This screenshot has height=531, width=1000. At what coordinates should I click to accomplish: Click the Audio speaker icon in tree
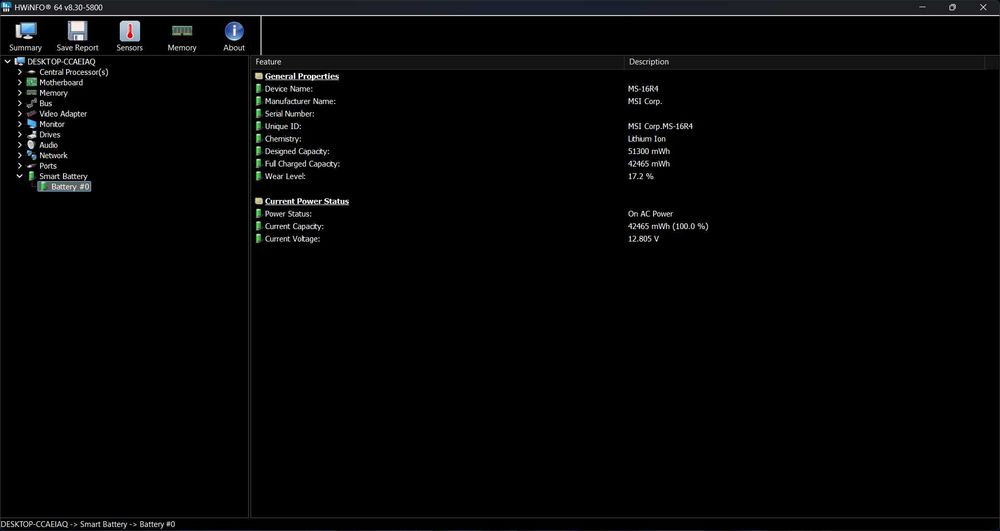coord(31,145)
